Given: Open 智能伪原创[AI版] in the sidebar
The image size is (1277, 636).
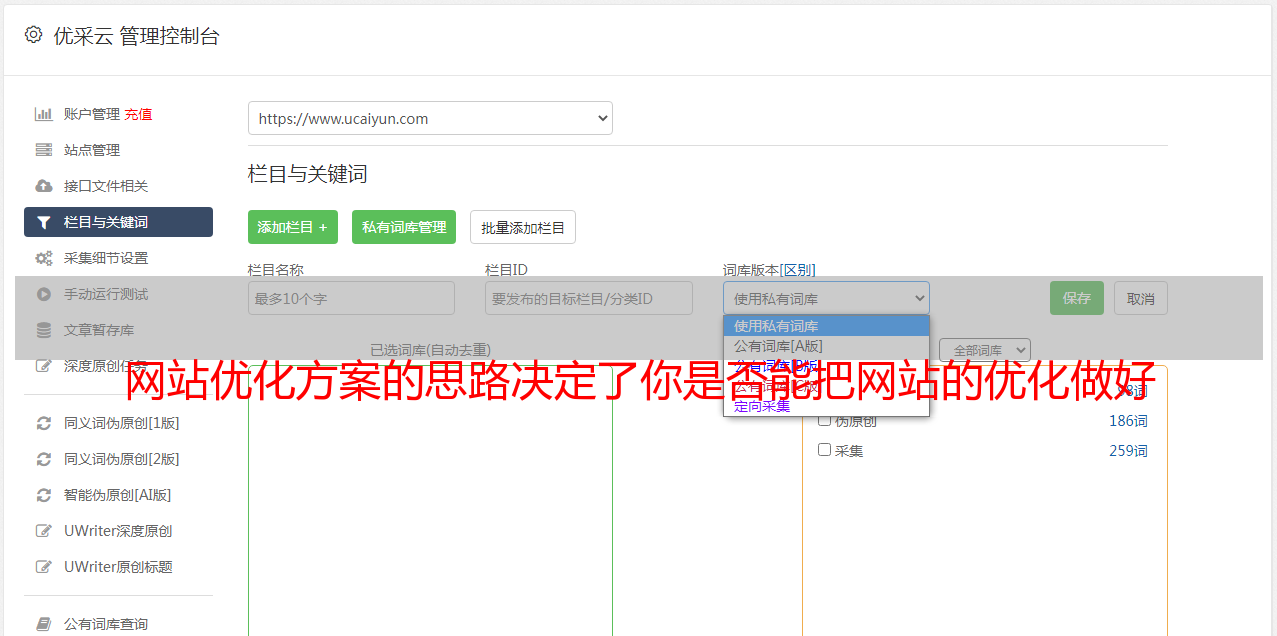Looking at the screenshot, I should [118, 495].
